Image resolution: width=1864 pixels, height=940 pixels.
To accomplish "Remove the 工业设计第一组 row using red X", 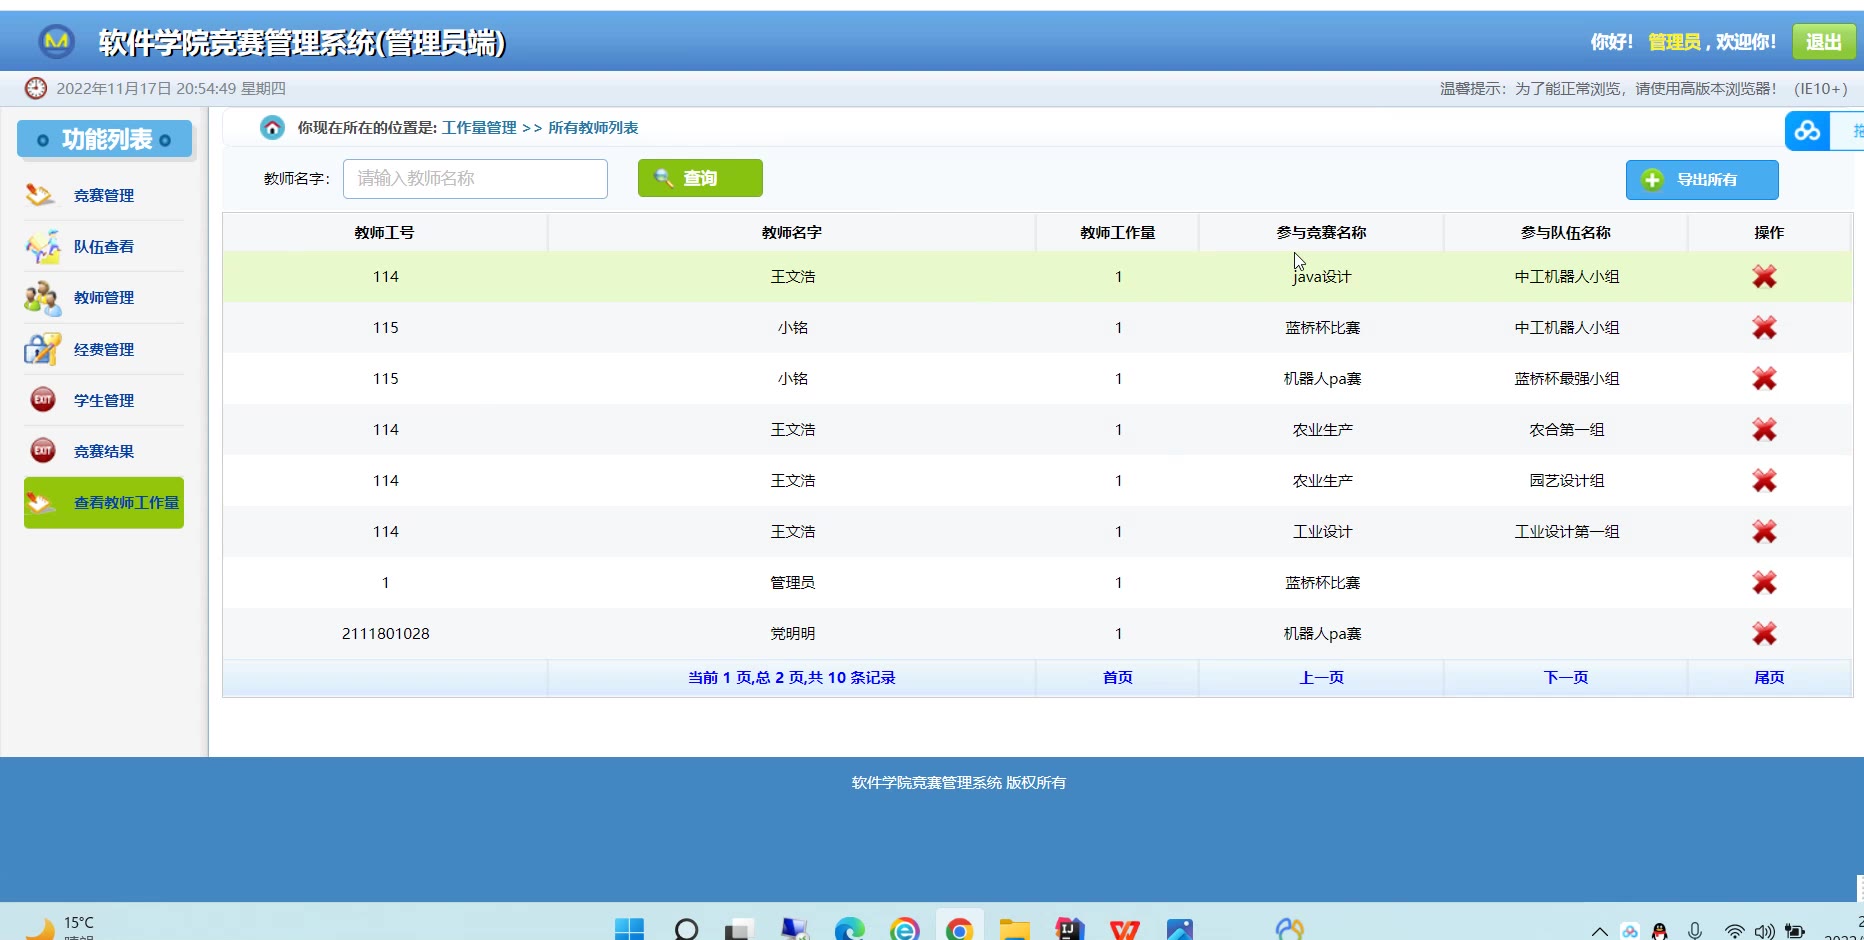I will tap(1764, 532).
